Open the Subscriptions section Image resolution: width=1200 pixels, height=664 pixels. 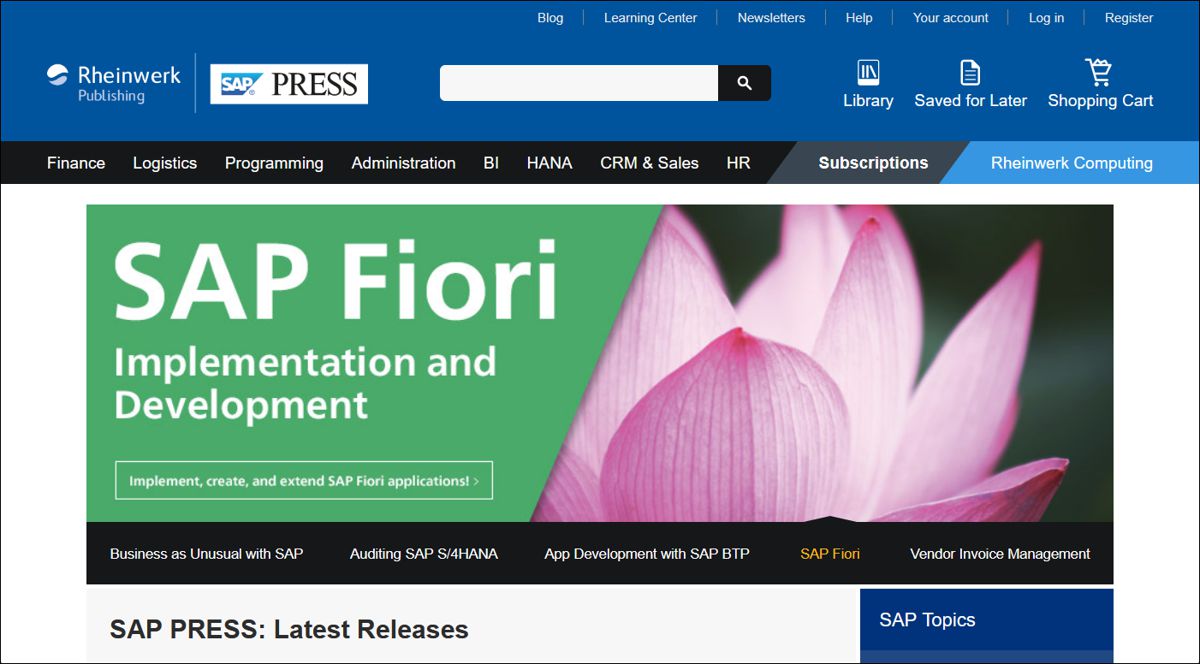872,162
